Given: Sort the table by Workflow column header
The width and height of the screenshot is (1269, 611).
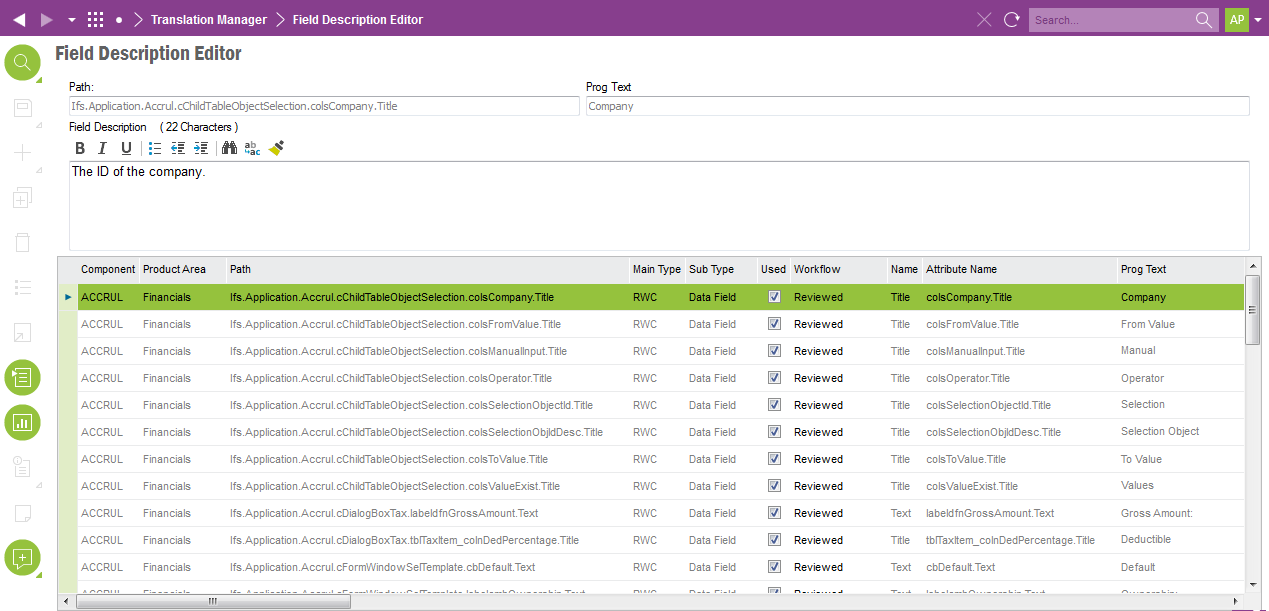Looking at the screenshot, I should tap(817, 269).
